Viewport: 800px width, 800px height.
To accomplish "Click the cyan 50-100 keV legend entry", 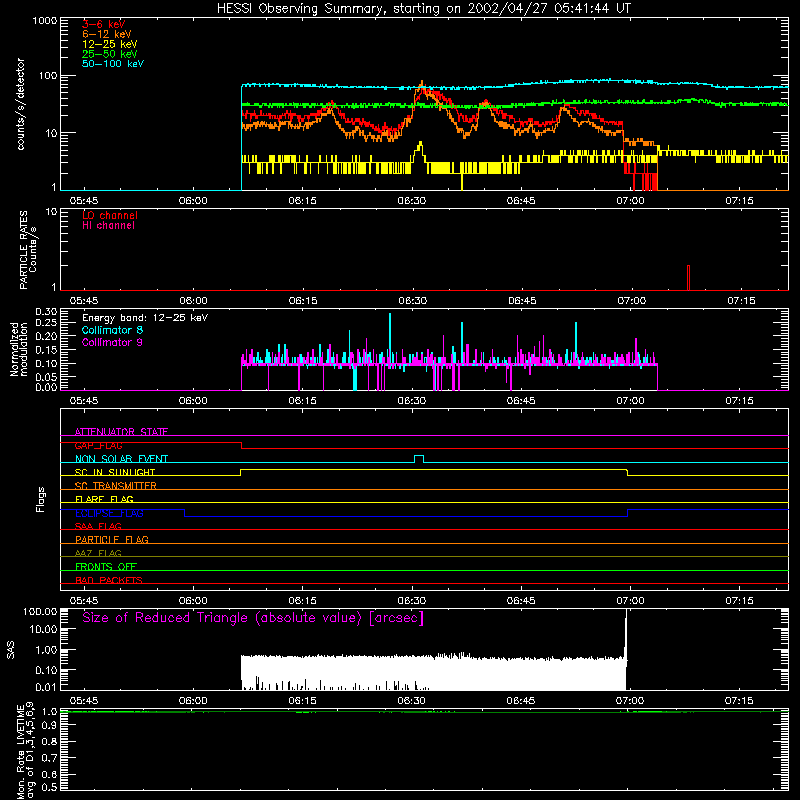I will click(113, 64).
